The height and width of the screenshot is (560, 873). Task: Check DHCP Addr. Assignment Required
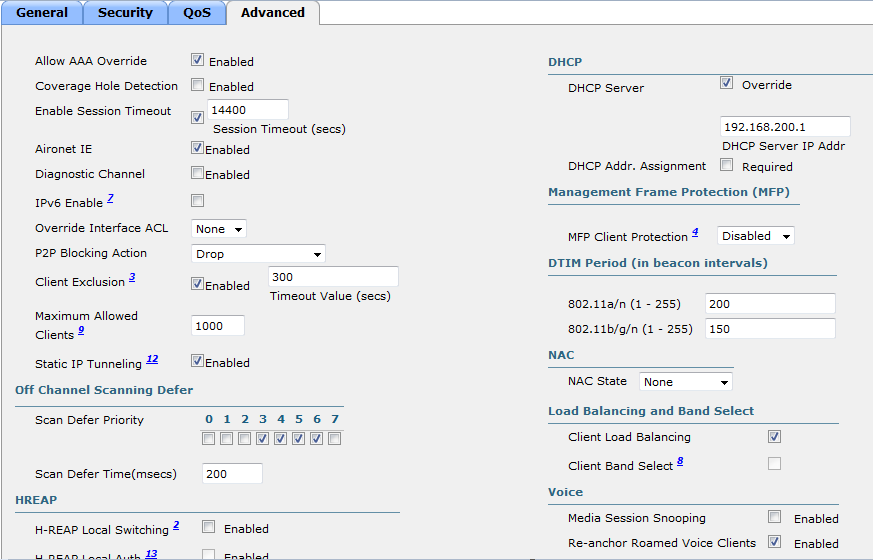pyautogui.click(x=726, y=165)
